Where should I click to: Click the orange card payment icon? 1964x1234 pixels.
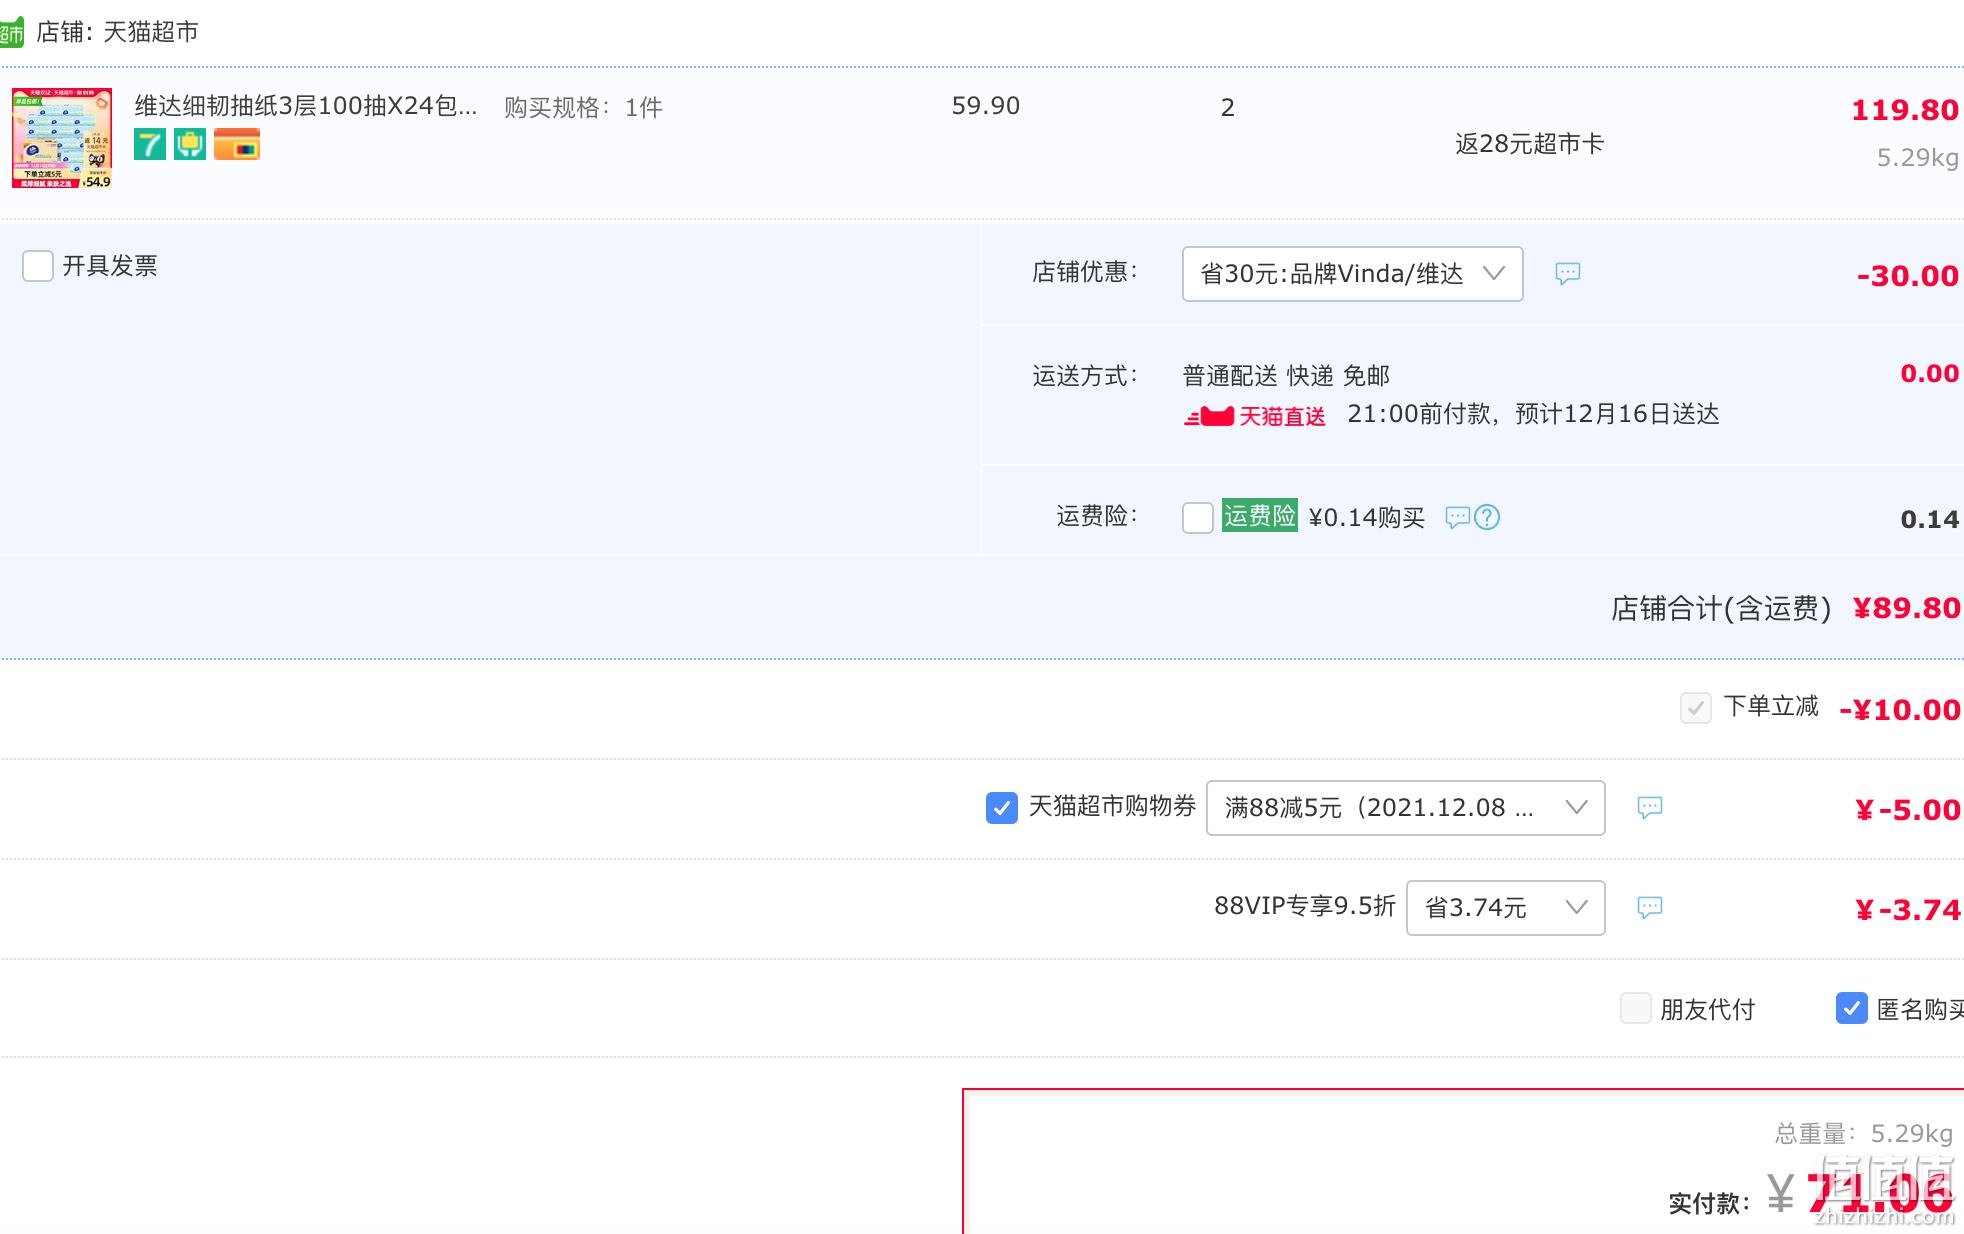click(237, 144)
